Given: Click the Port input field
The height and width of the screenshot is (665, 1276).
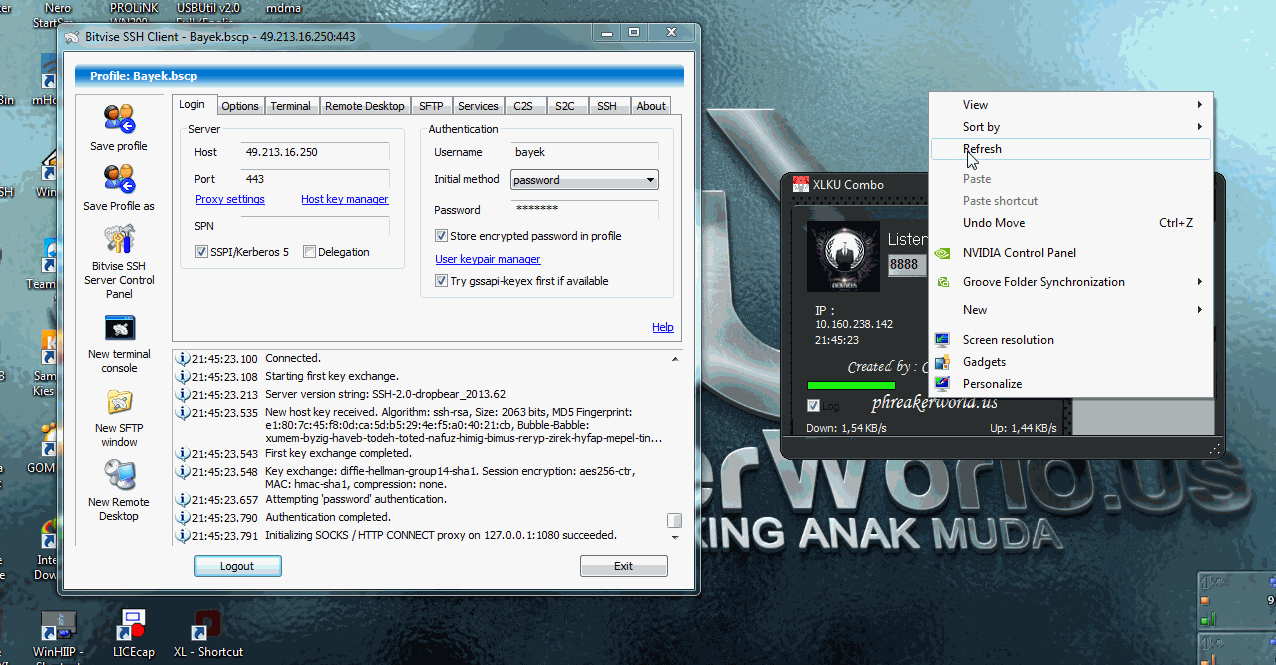Looking at the screenshot, I should pyautogui.click(x=316, y=179).
